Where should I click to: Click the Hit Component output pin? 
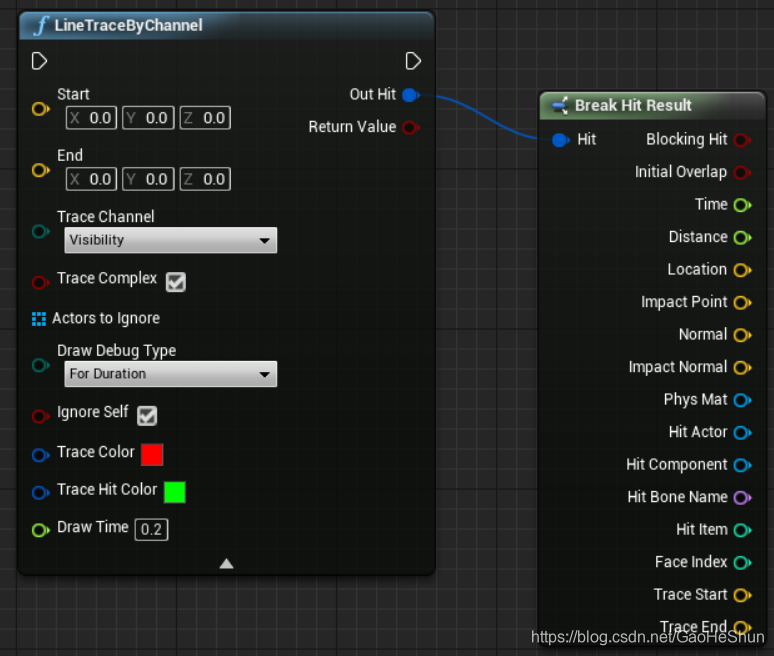click(x=742, y=465)
